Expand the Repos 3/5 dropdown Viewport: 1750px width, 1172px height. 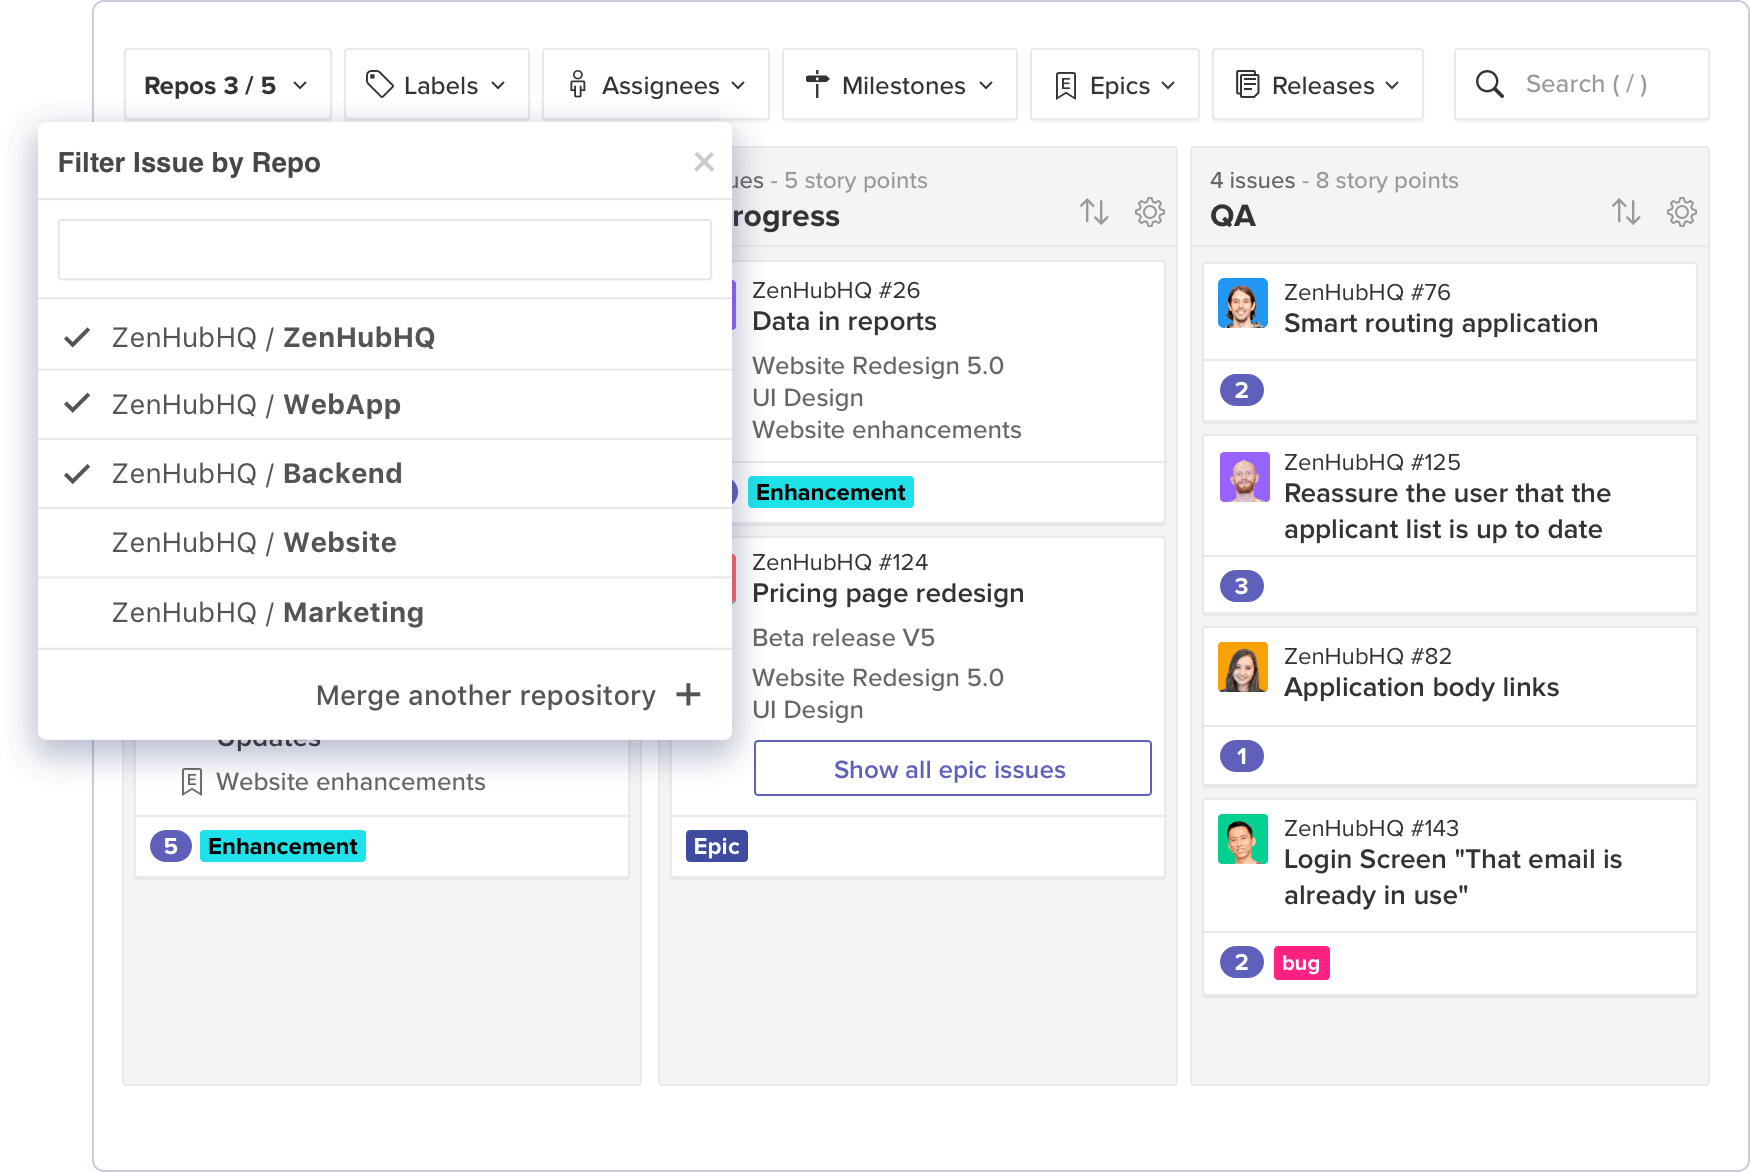coord(227,84)
